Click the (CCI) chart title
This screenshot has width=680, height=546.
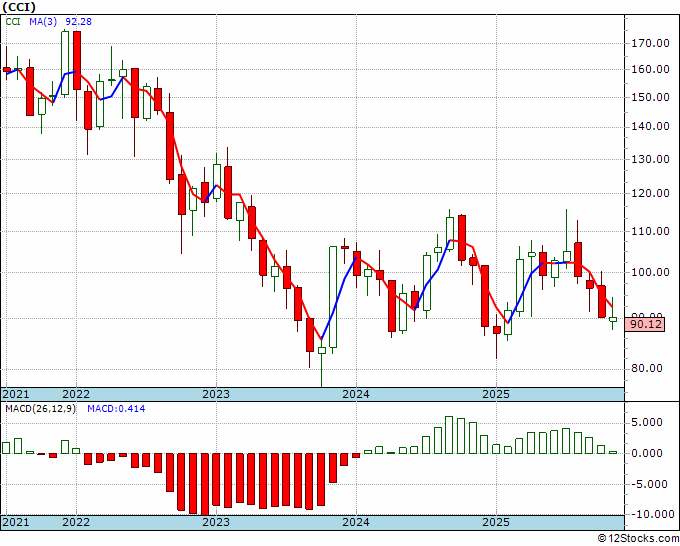(x=18, y=7)
